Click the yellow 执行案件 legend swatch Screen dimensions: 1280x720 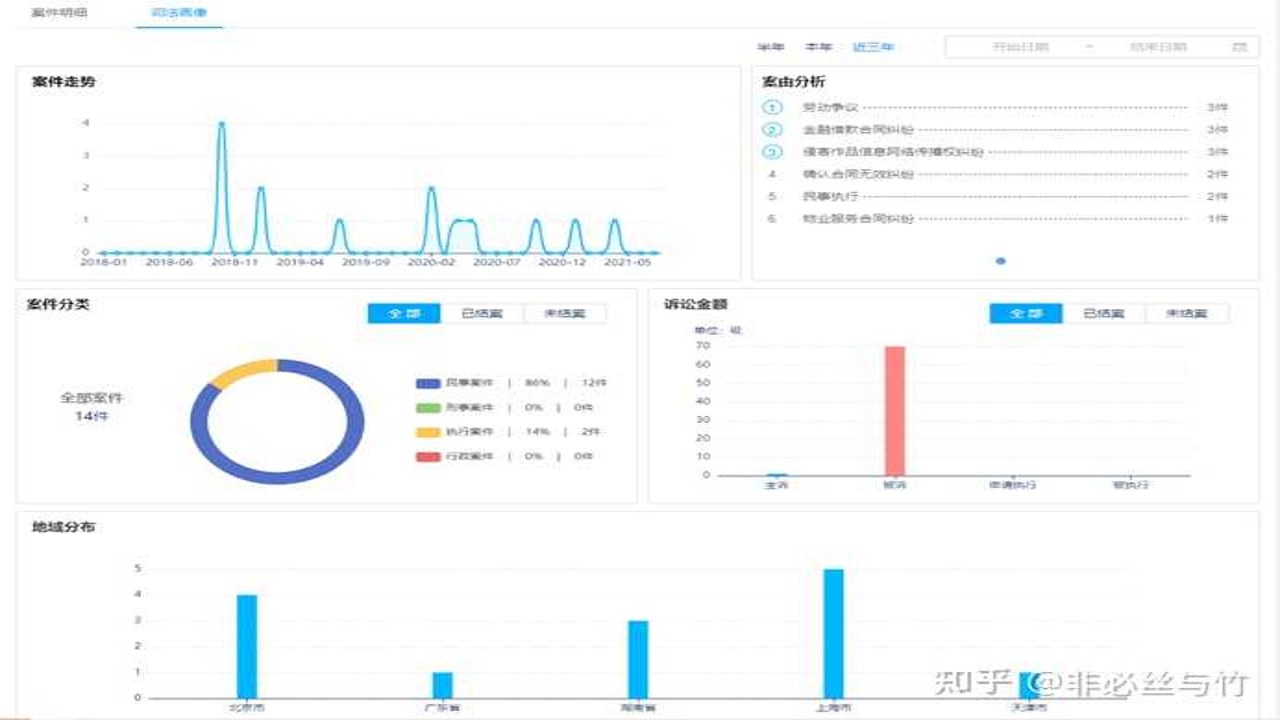pyautogui.click(x=428, y=432)
